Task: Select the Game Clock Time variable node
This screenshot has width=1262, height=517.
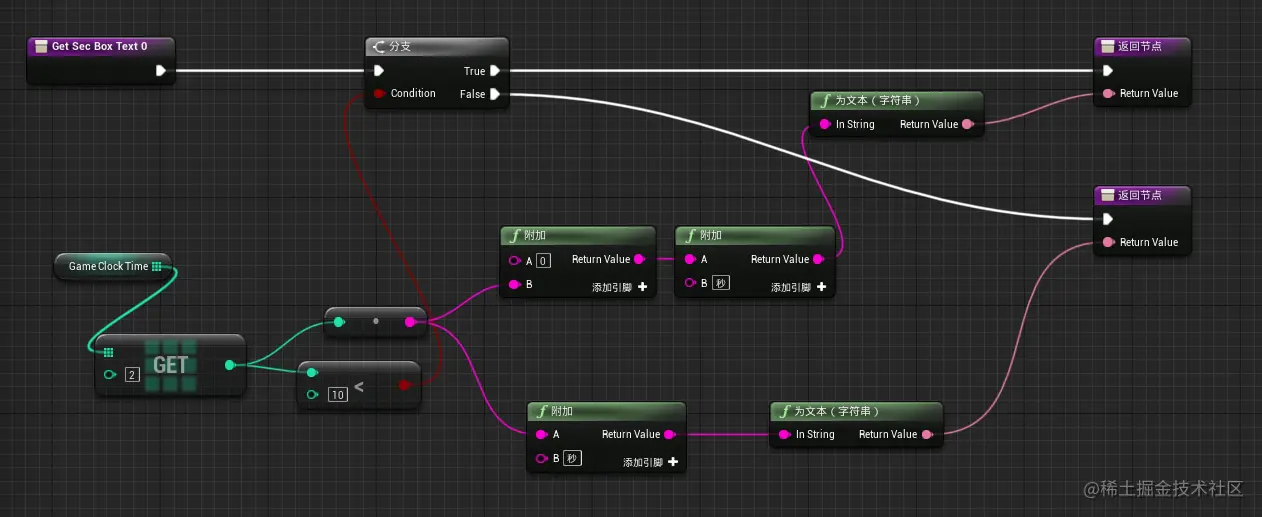Action: [x=113, y=266]
